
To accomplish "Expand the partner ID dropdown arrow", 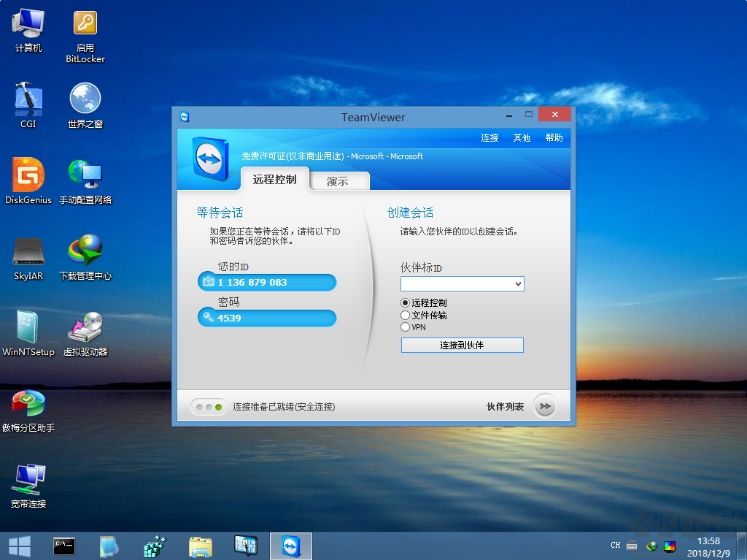I will click(517, 284).
